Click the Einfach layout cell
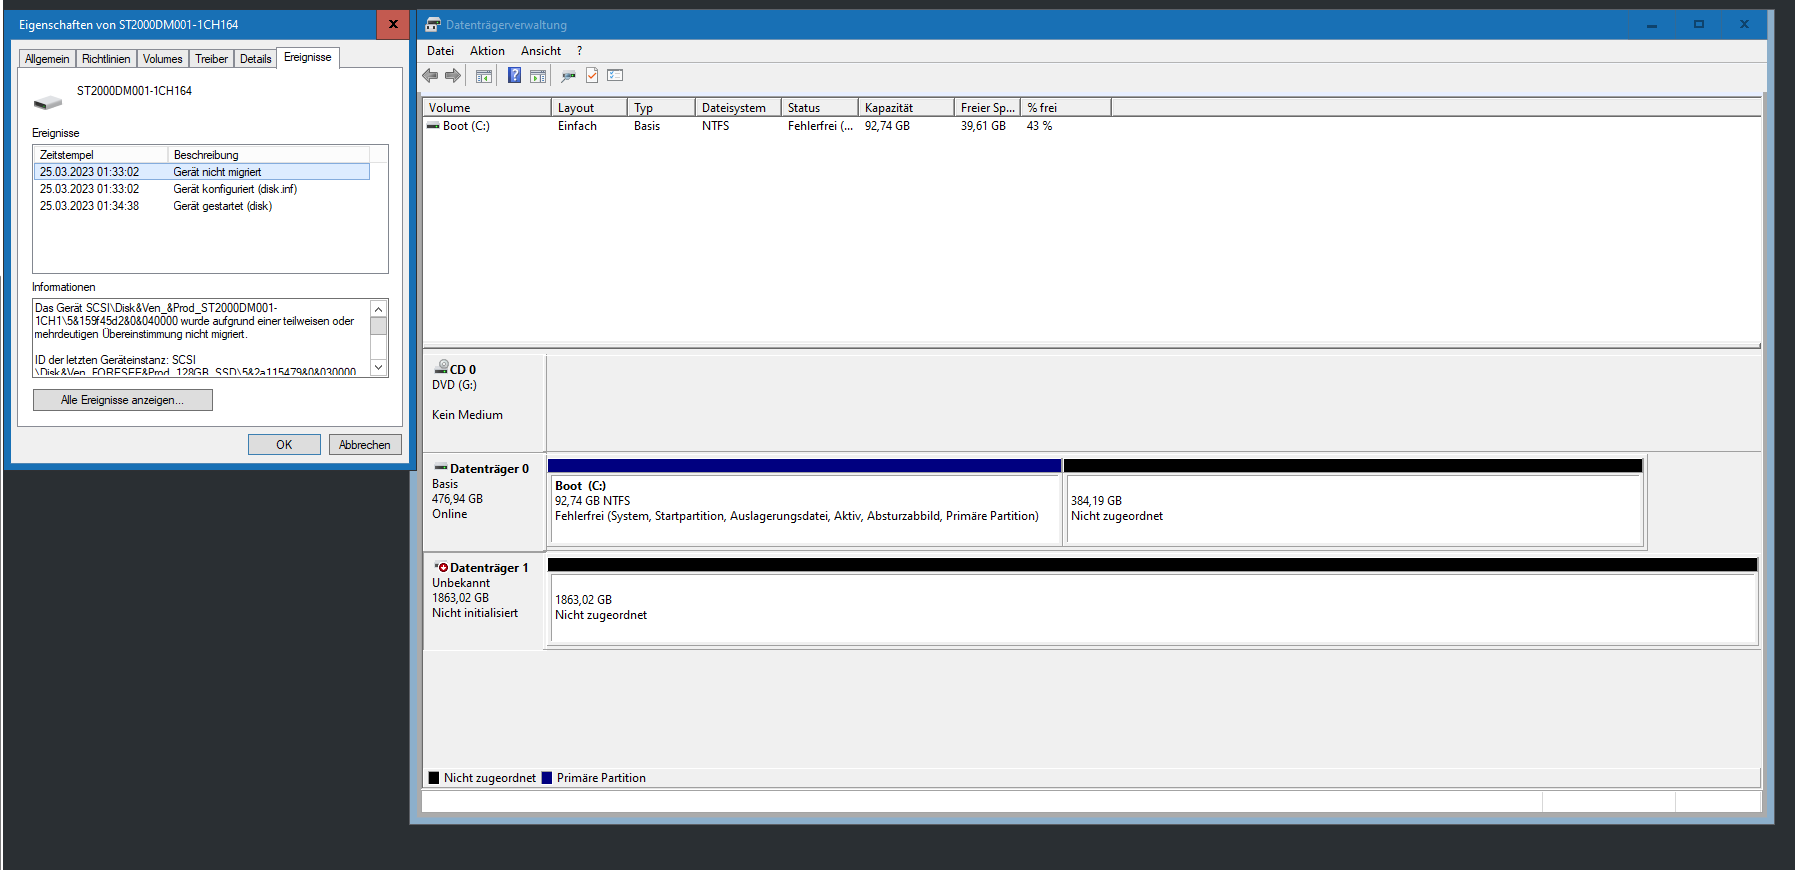Image resolution: width=1795 pixels, height=870 pixels. pos(577,126)
